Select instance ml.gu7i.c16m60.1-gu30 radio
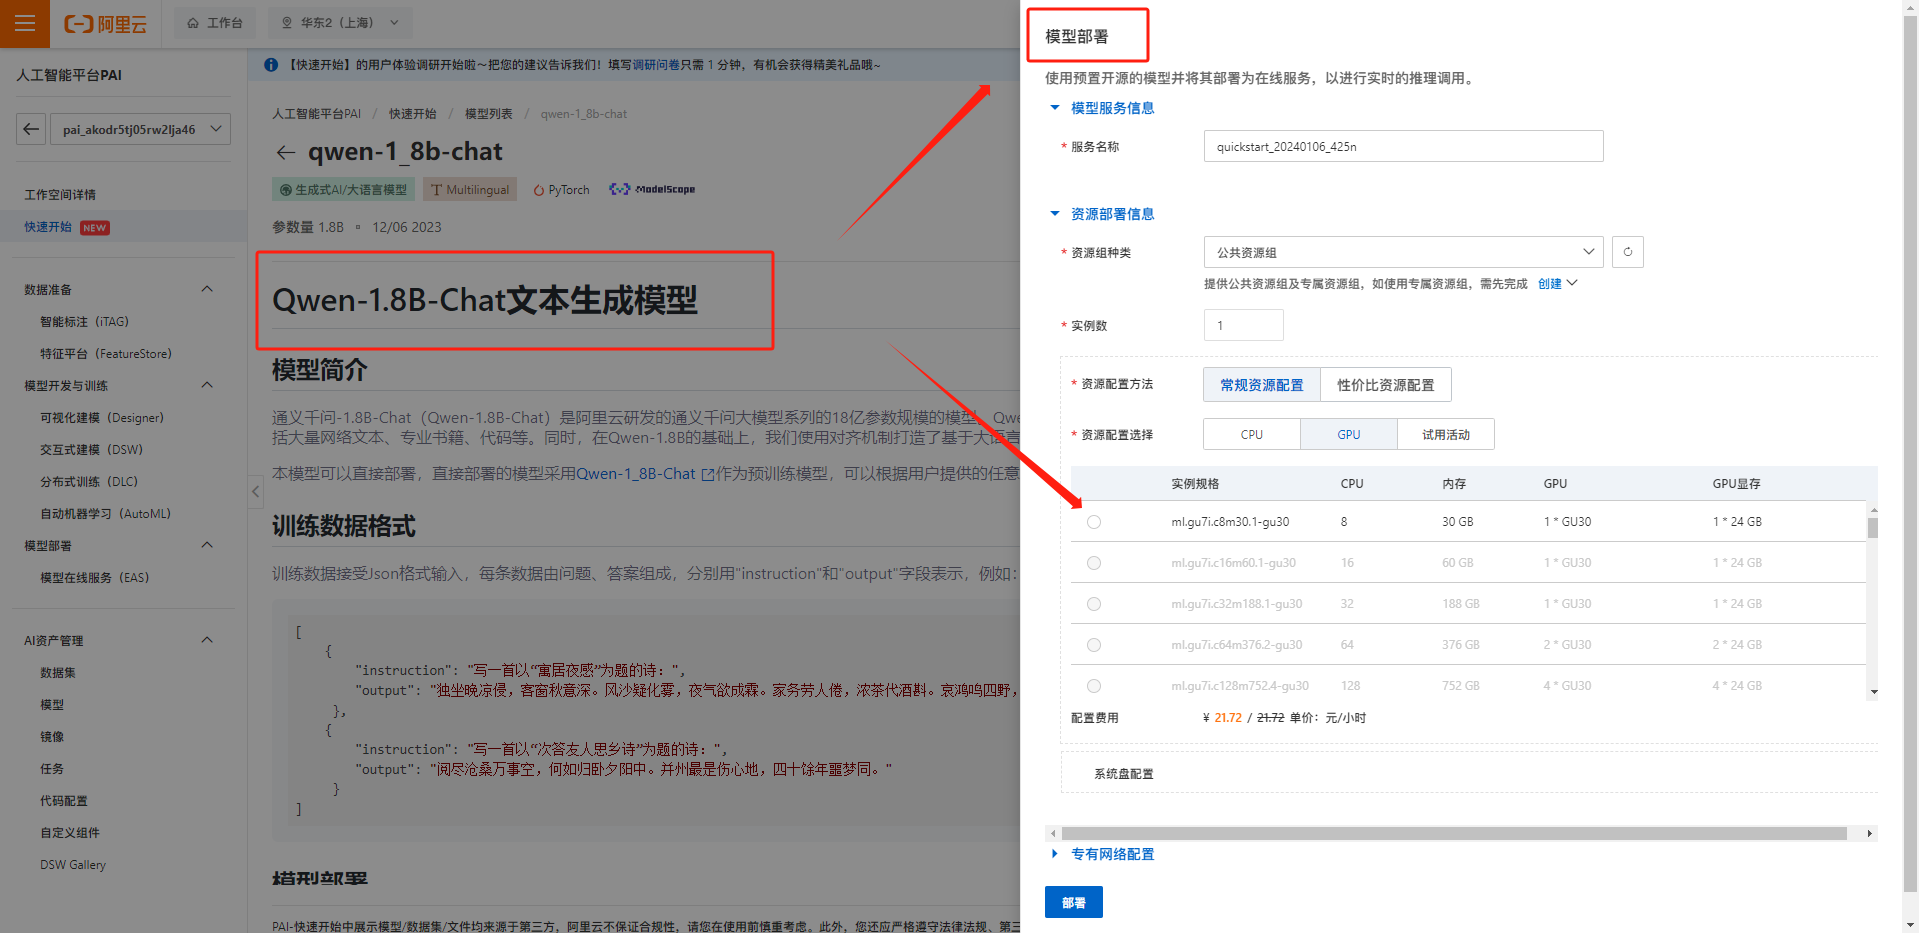Screen dimensions: 1919x933 tap(1094, 563)
